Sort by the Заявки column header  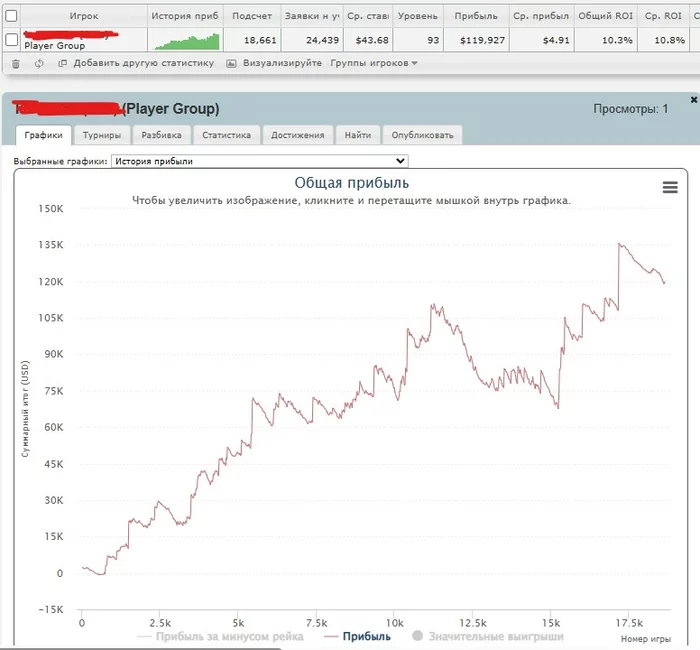coord(312,16)
